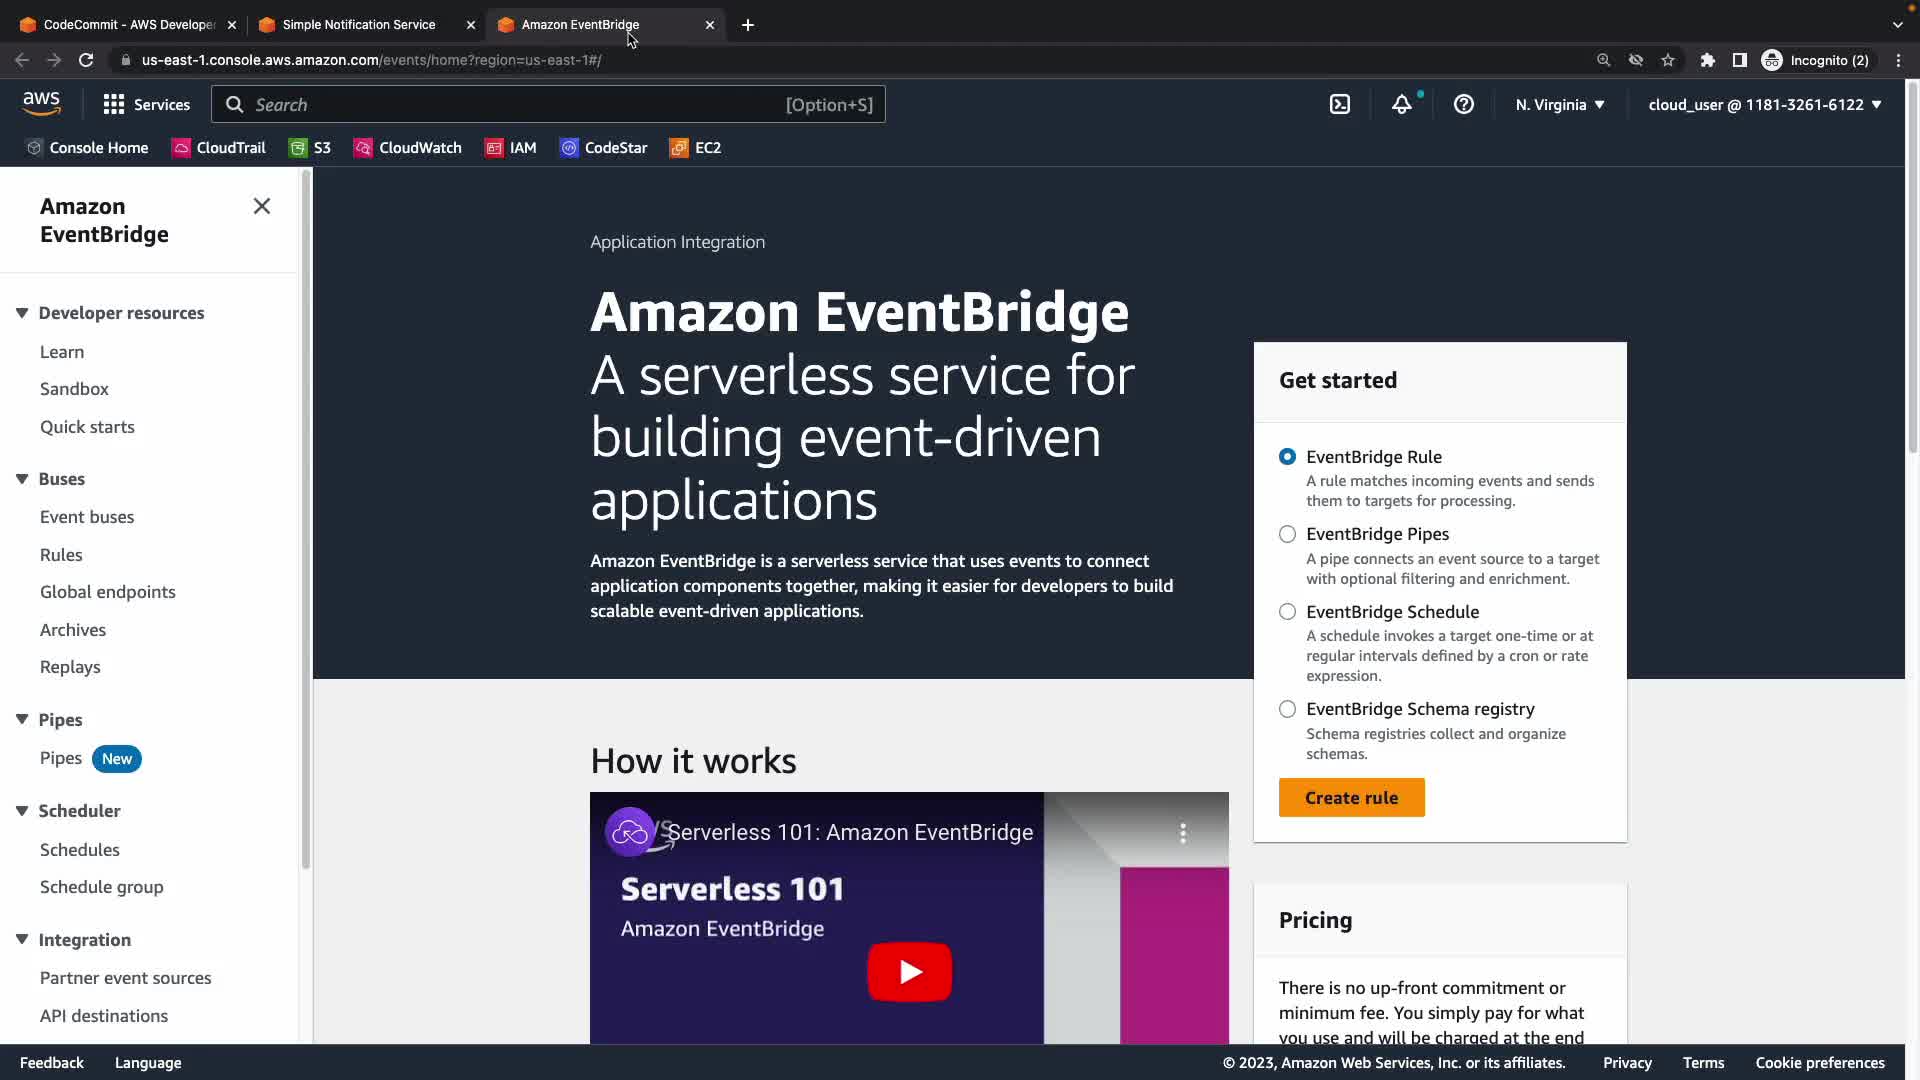The height and width of the screenshot is (1080, 1920).
Task: Collapse the Developer resources section
Action: 22,313
